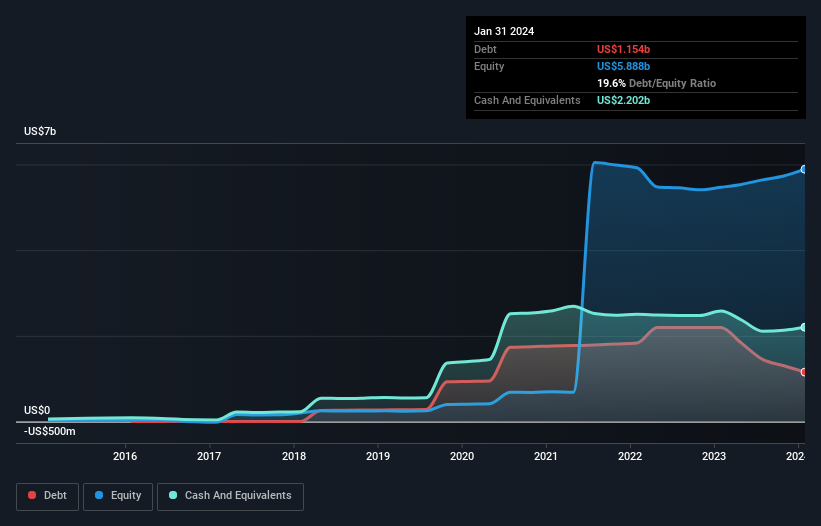Select the 2018 x-axis label

point(294,456)
